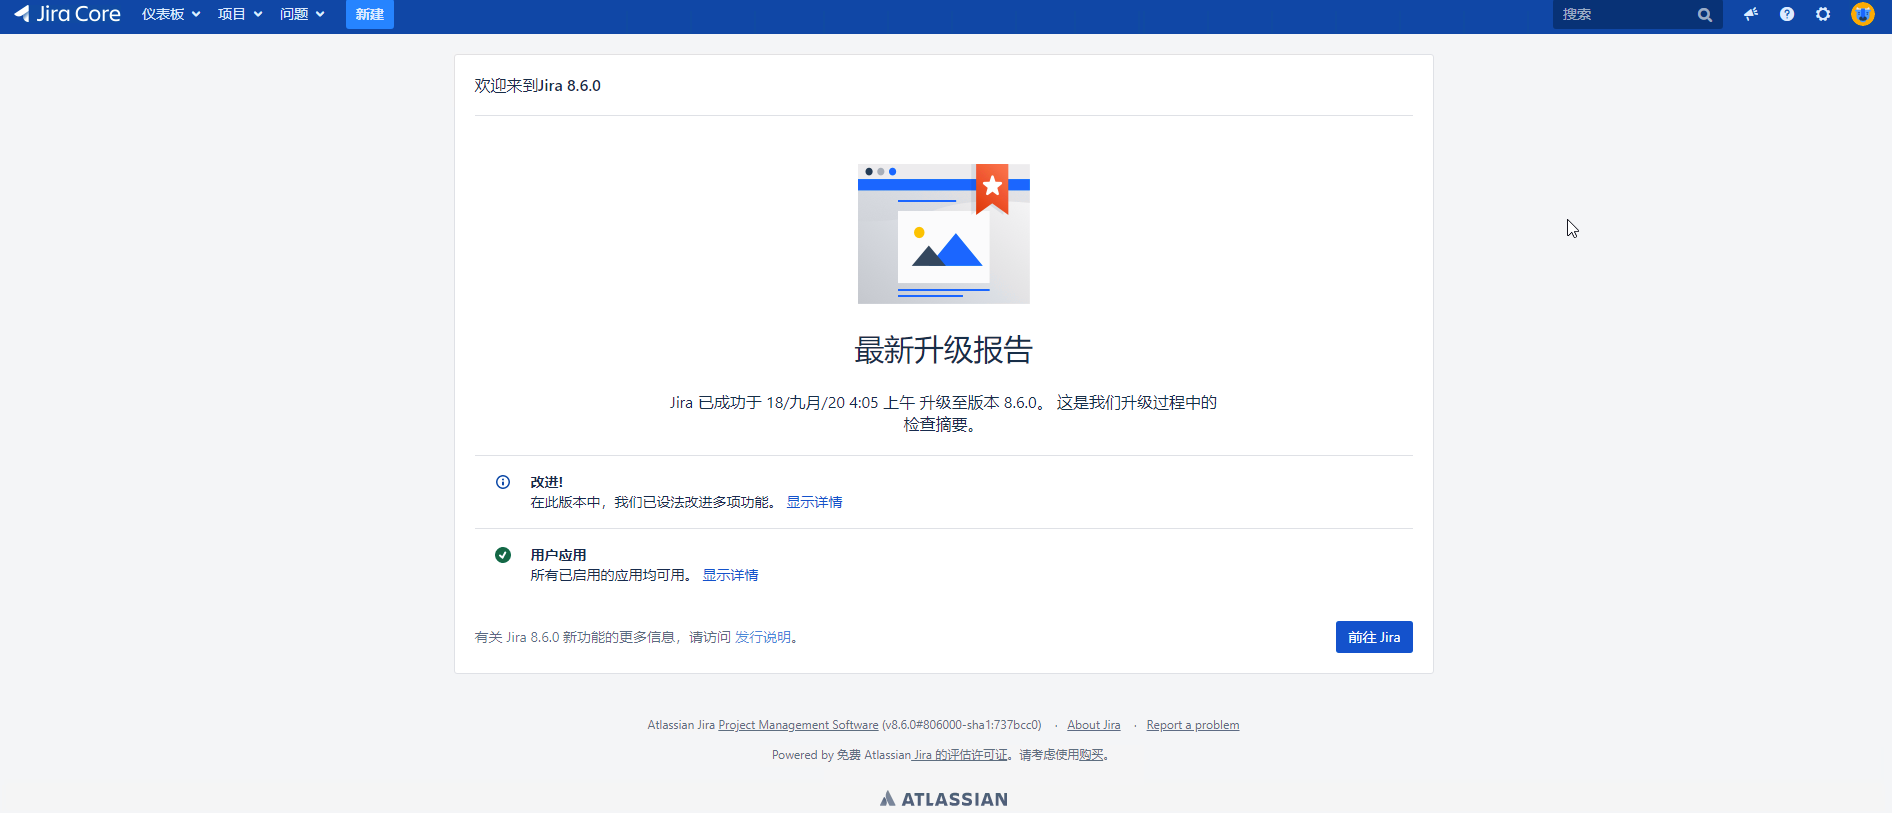Image resolution: width=1892 pixels, height=813 pixels.
Task: Open the user profile avatar
Action: tap(1862, 14)
